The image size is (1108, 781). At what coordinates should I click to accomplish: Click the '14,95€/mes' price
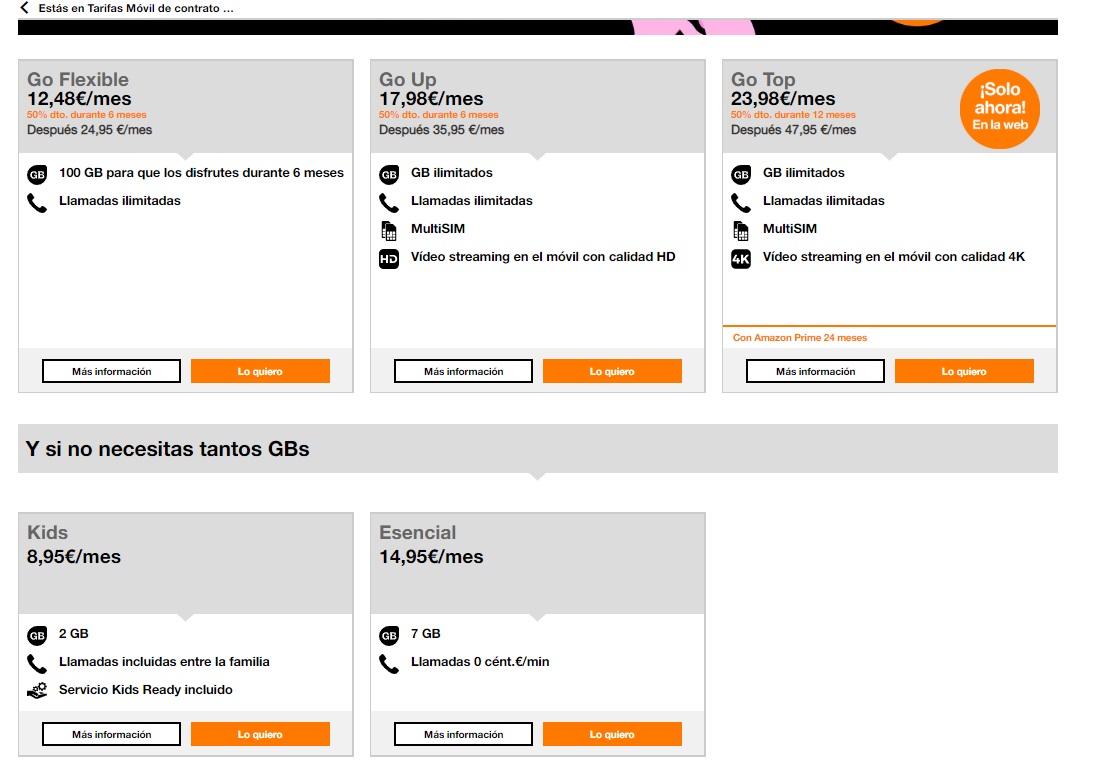(x=431, y=557)
